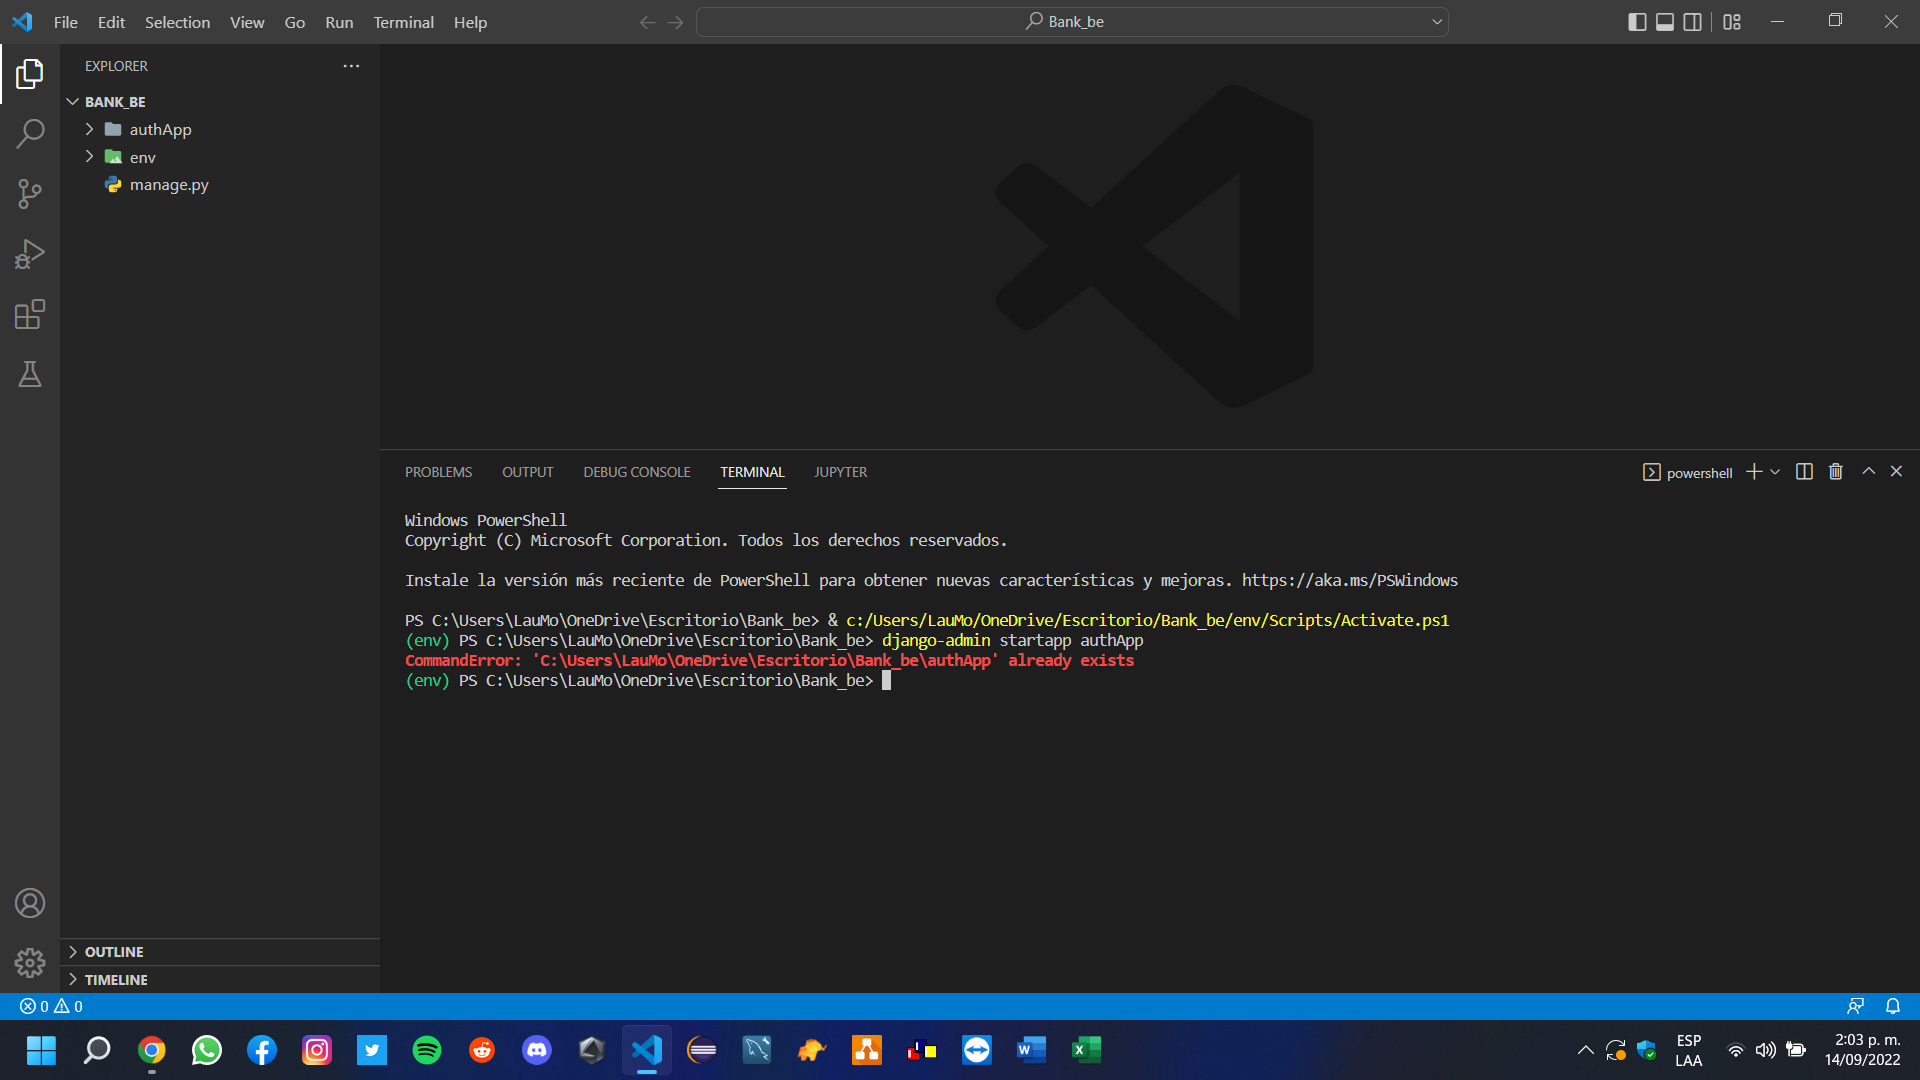Click the split terminal button
The image size is (1920, 1080).
click(1803, 471)
